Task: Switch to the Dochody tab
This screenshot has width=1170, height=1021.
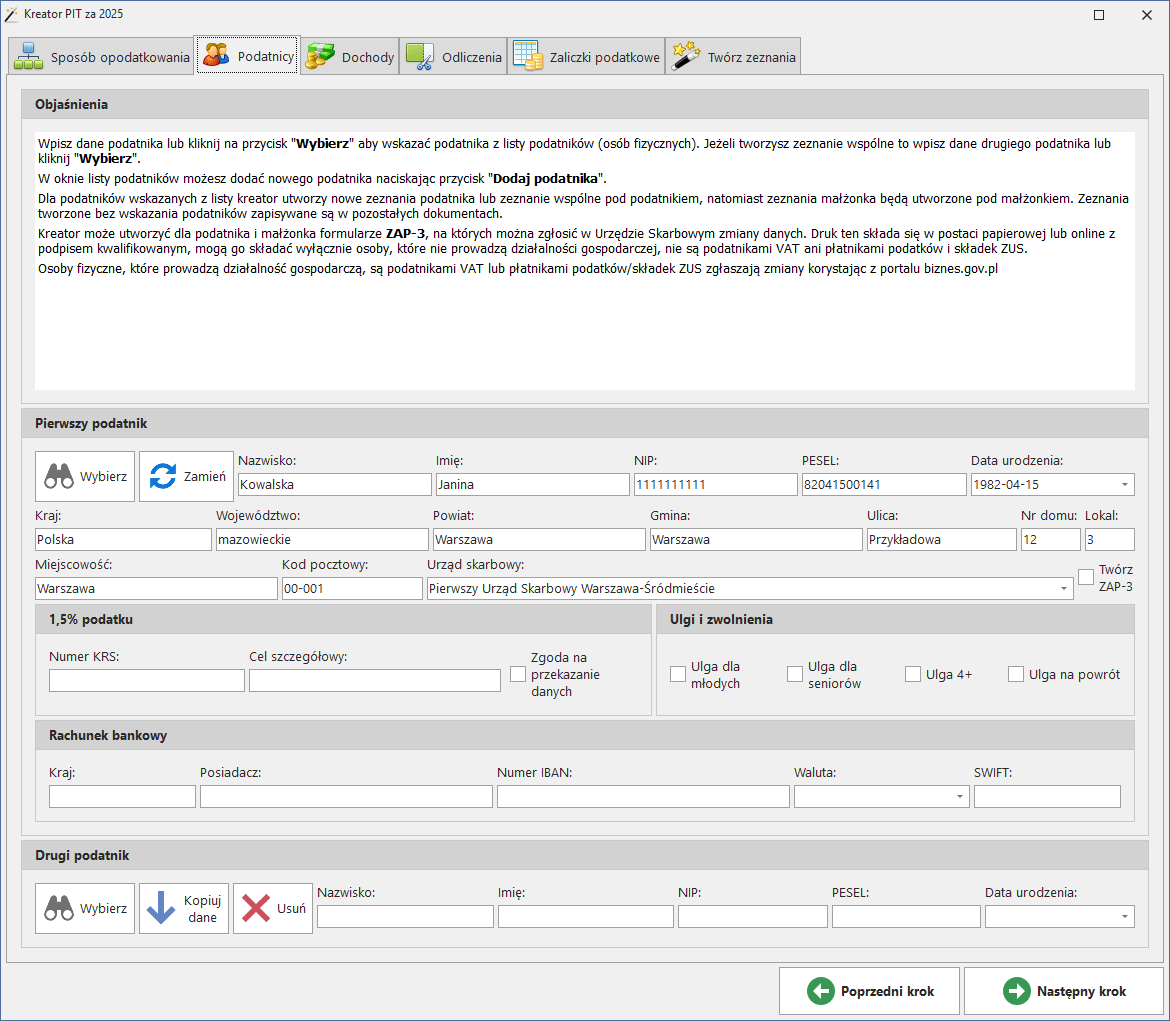Action: pyautogui.click(x=350, y=57)
